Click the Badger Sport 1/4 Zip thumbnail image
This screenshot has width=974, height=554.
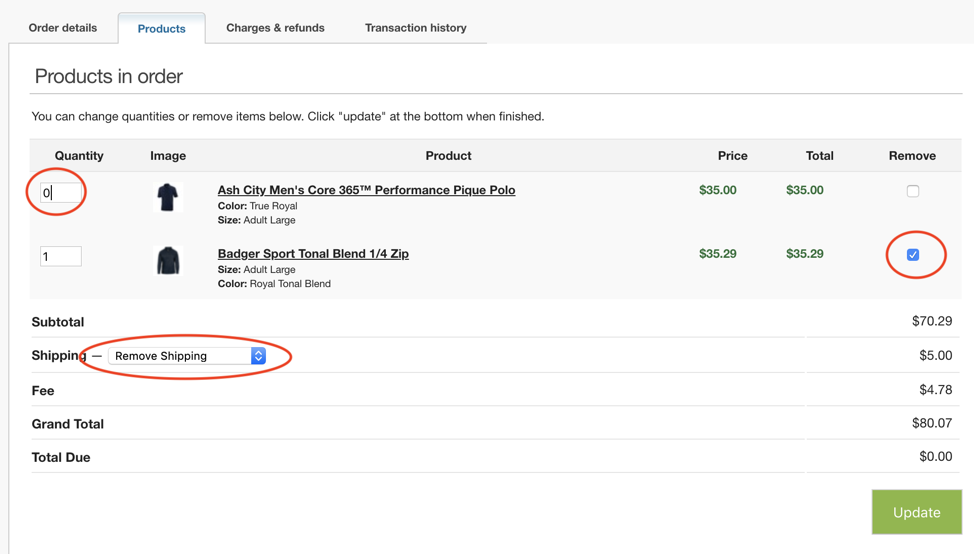tap(168, 261)
